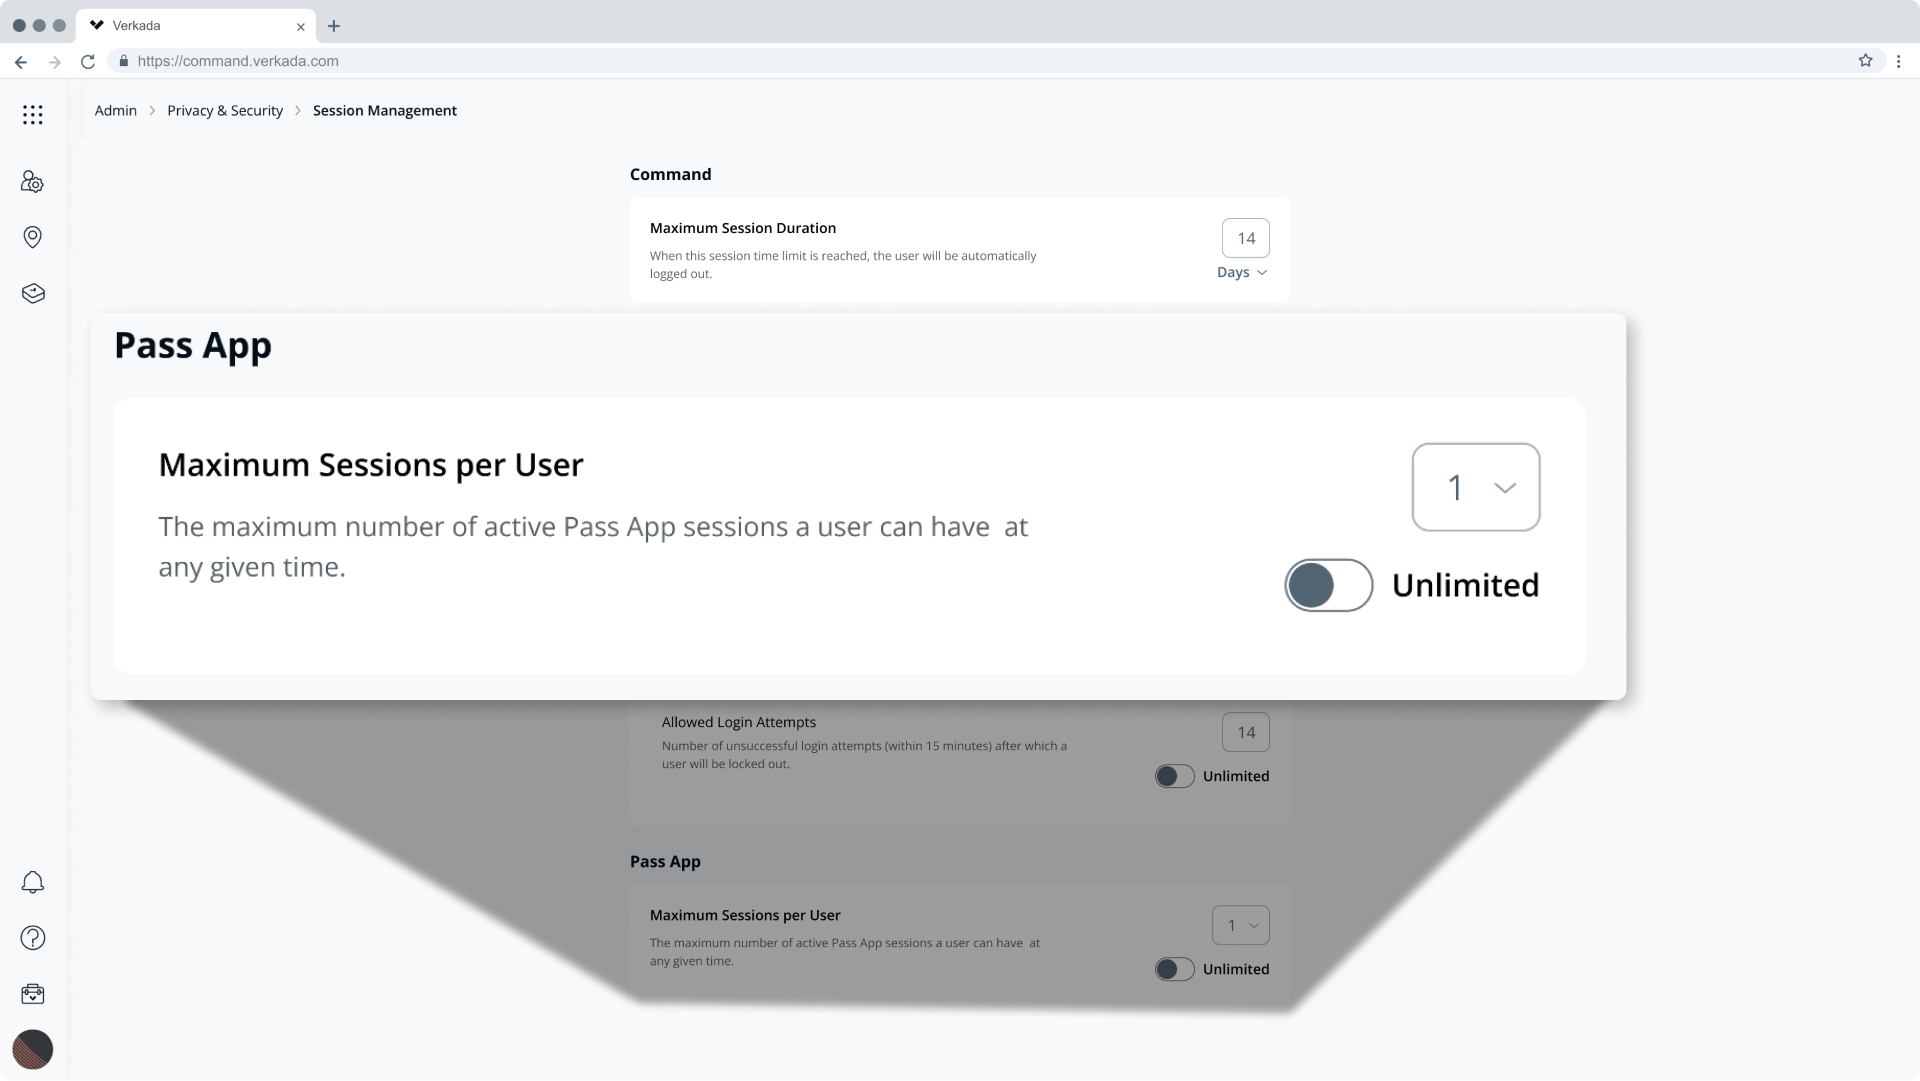The height and width of the screenshot is (1081, 1920).
Task: Expand the Maximum Sessions dropdown
Action: pyautogui.click(x=1476, y=488)
